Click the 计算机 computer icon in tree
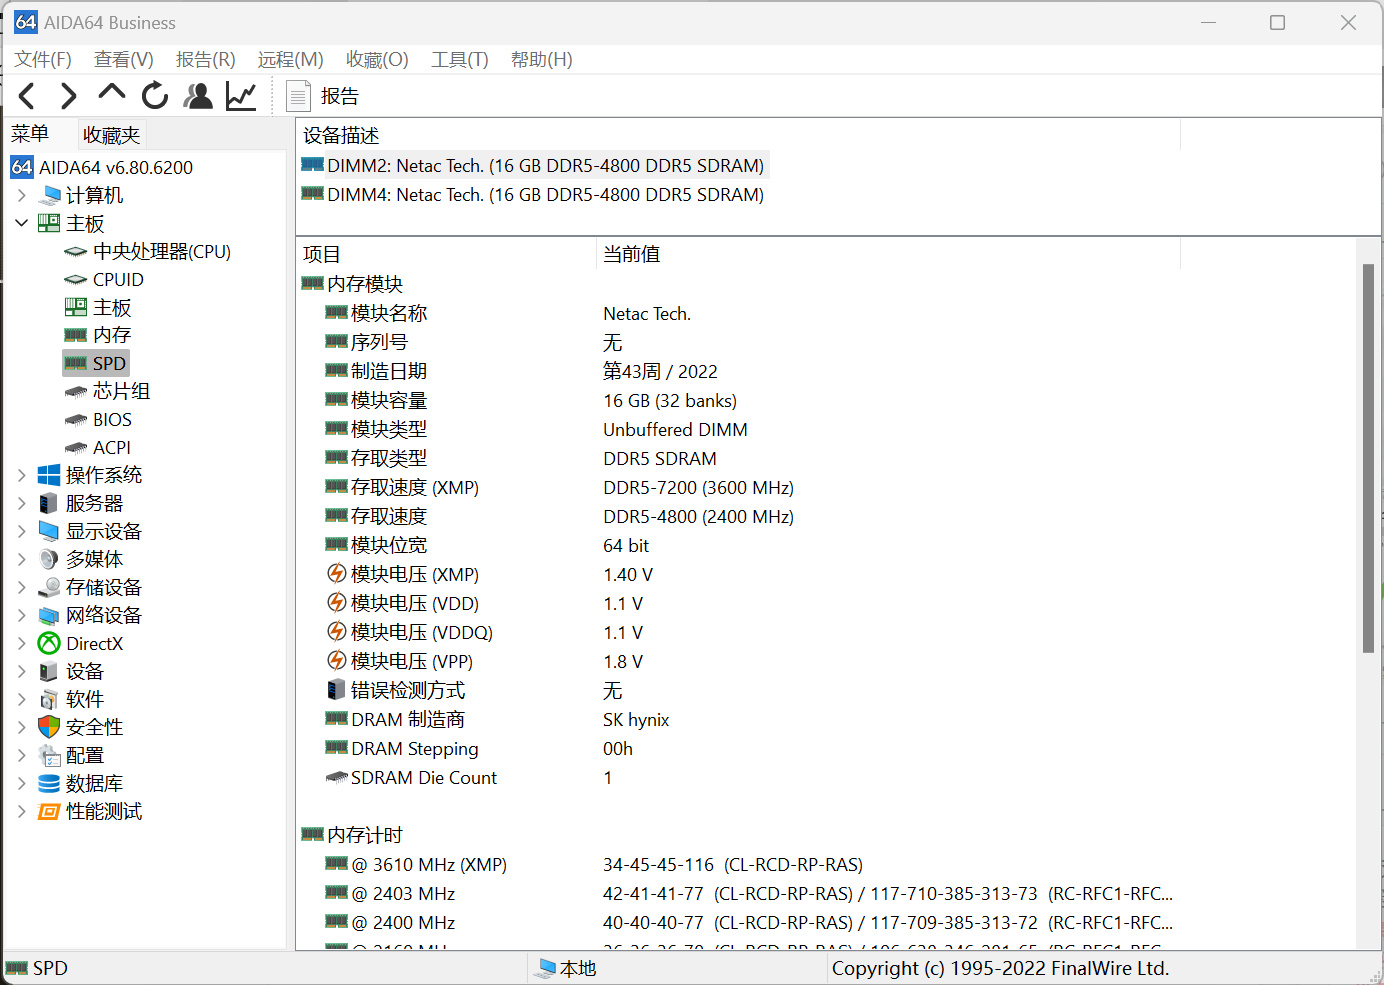This screenshot has height=985, width=1384. pos(49,195)
